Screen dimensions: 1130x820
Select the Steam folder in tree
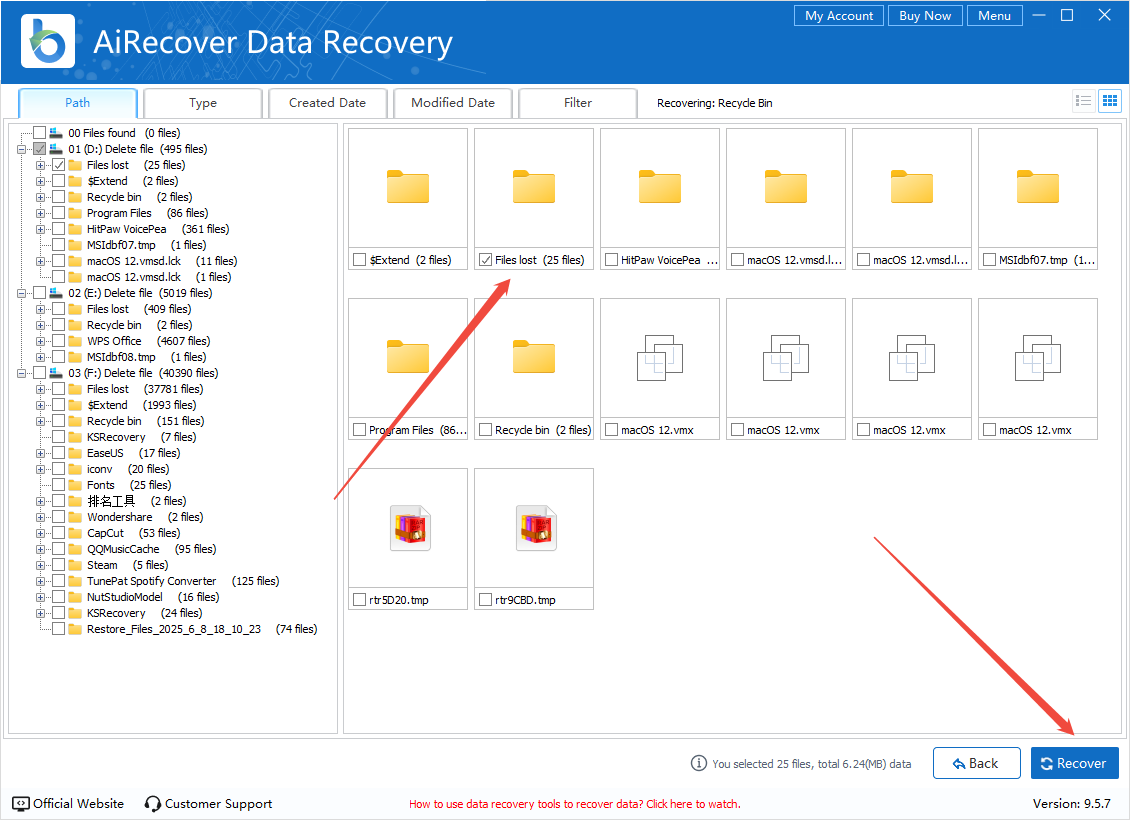tap(102, 565)
